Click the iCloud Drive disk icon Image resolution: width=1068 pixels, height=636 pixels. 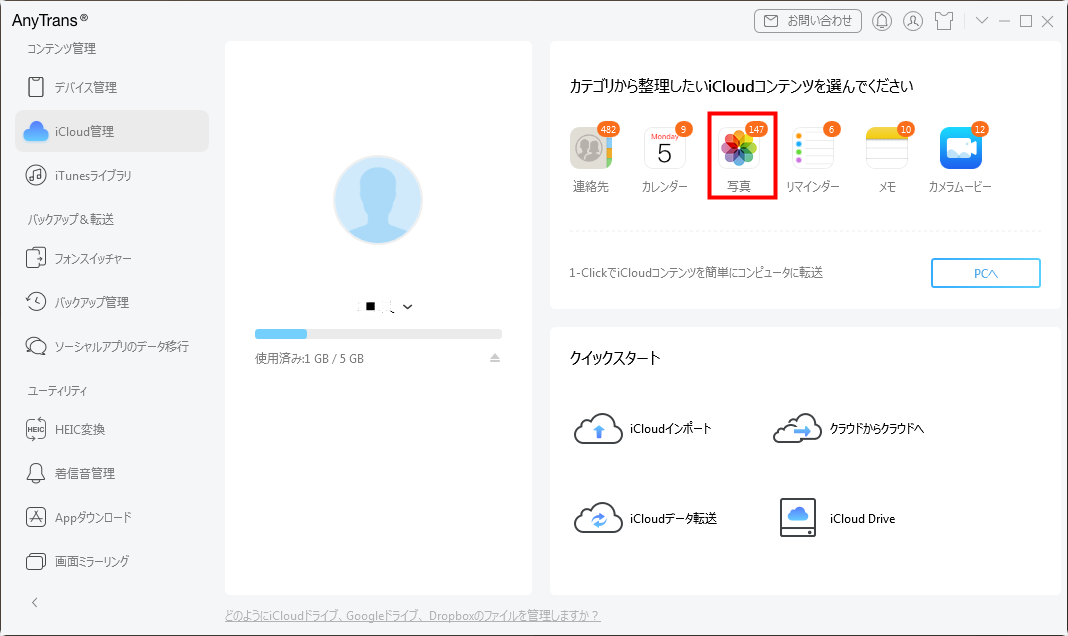(x=798, y=518)
